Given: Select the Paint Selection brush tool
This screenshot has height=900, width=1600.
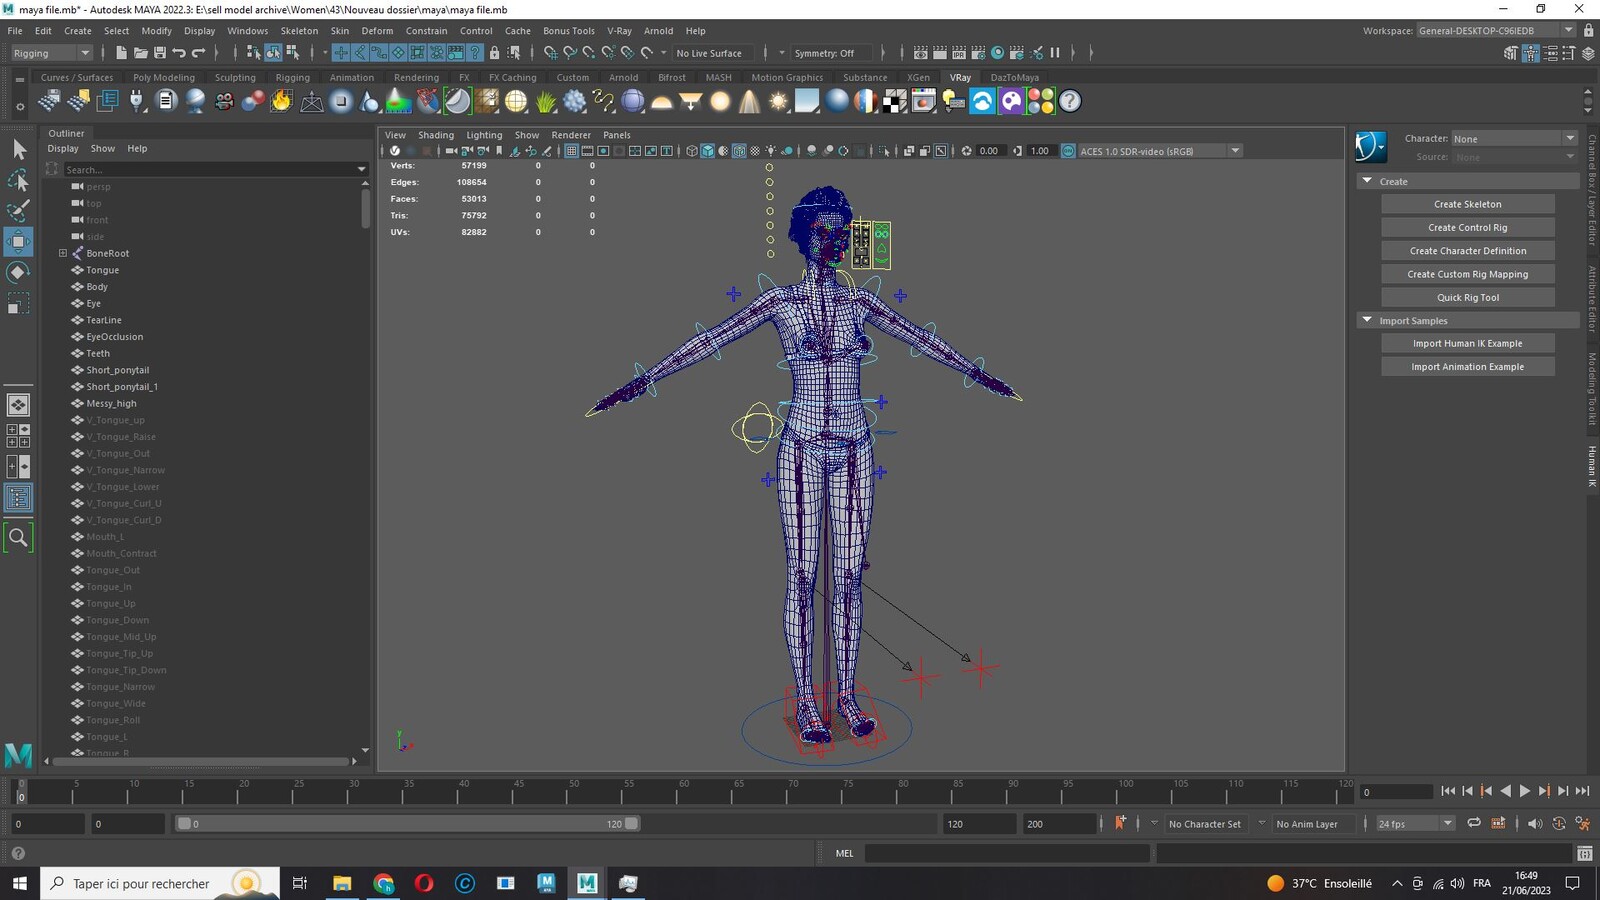Looking at the screenshot, I should (x=18, y=210).
